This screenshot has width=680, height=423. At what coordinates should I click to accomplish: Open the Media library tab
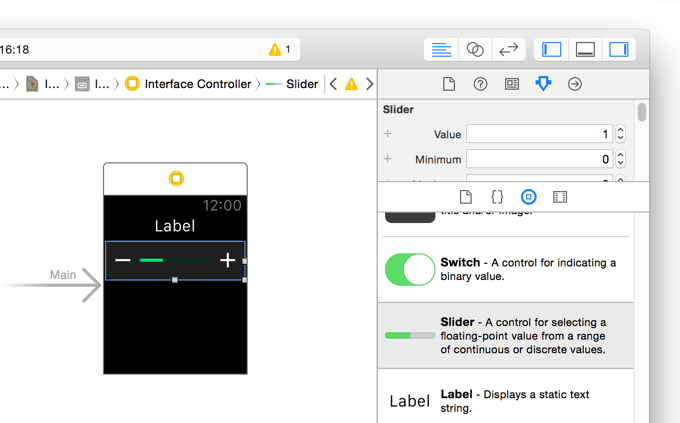[560, 197]
